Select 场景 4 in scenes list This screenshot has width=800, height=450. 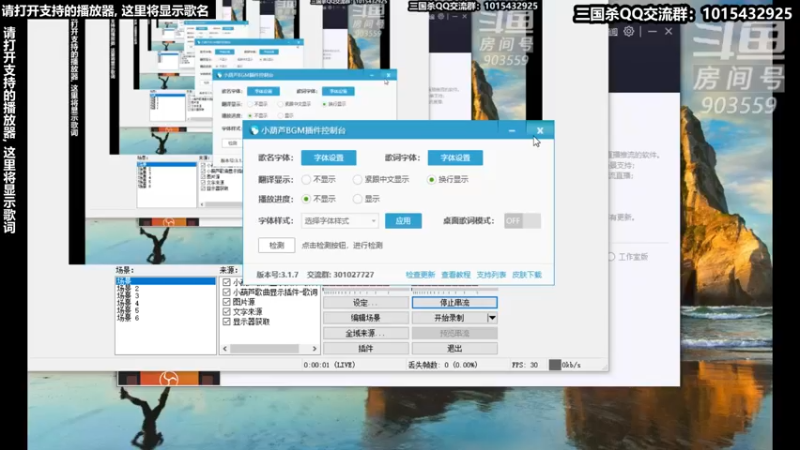(128, 303)
